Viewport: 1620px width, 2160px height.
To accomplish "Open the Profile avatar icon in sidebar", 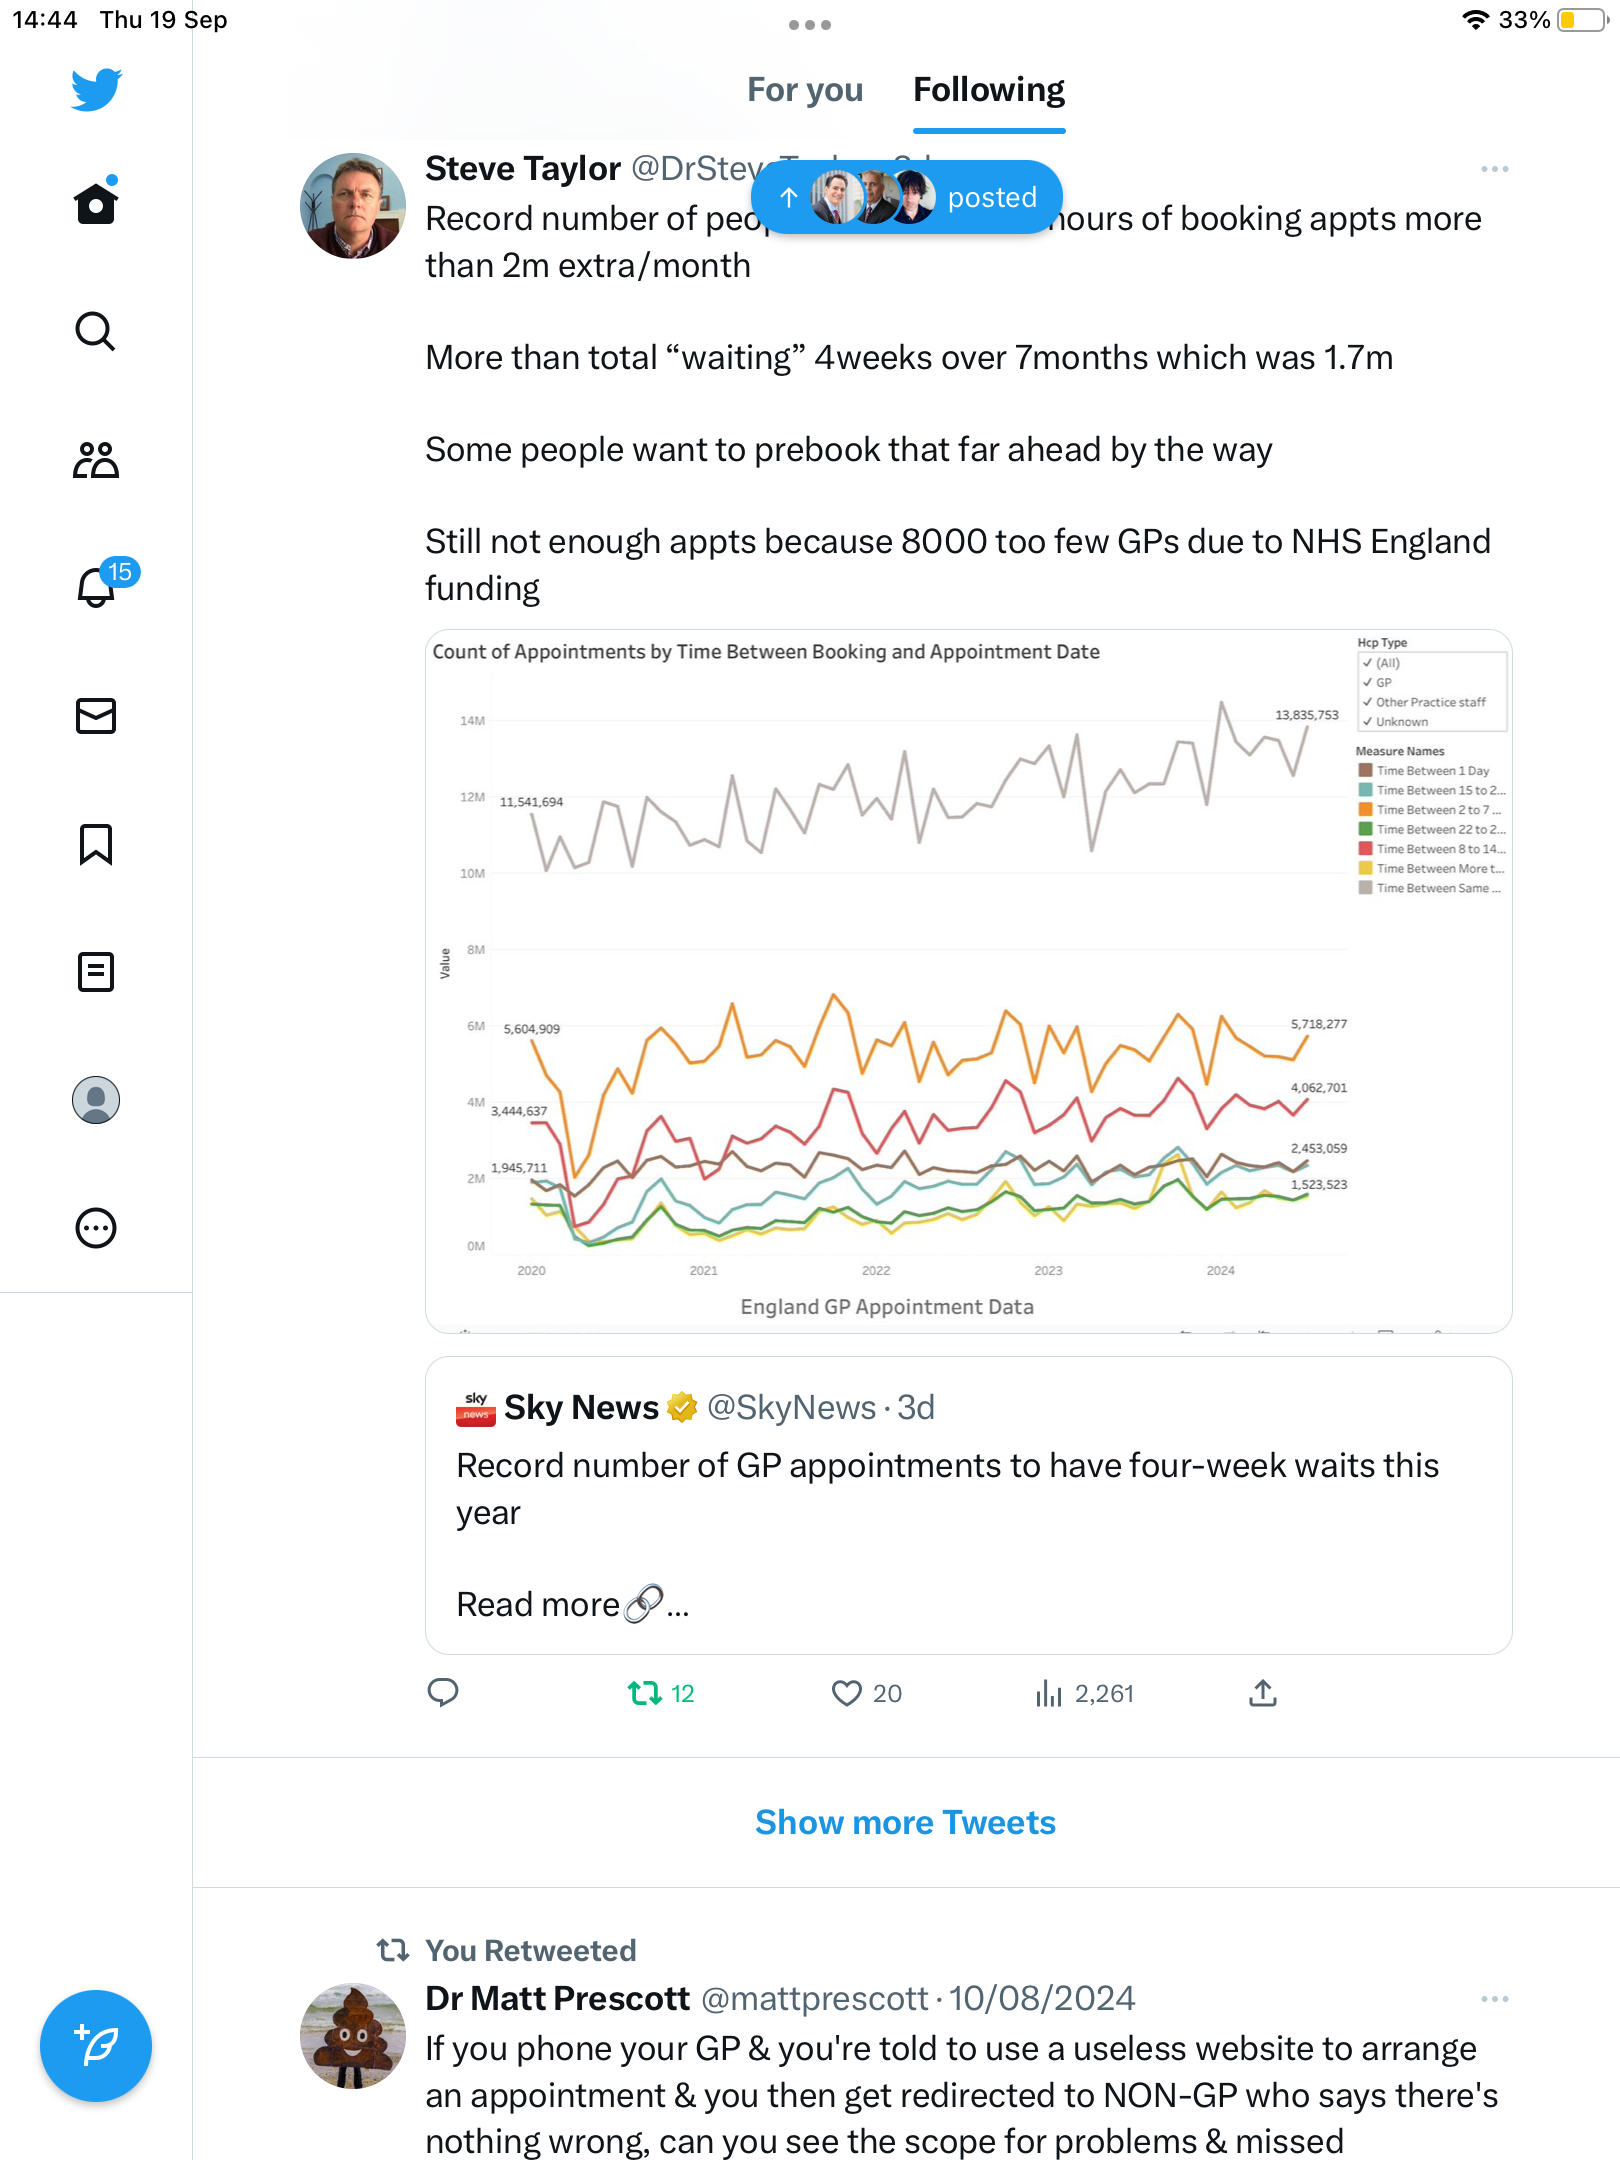I will pyautogui.click(x=96, y=1100).
